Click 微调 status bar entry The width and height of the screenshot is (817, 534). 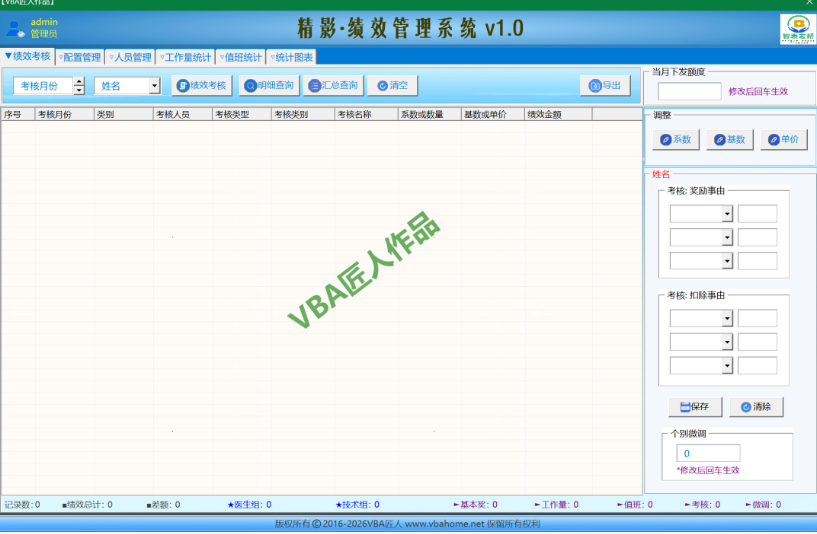[x=763, y=505]
